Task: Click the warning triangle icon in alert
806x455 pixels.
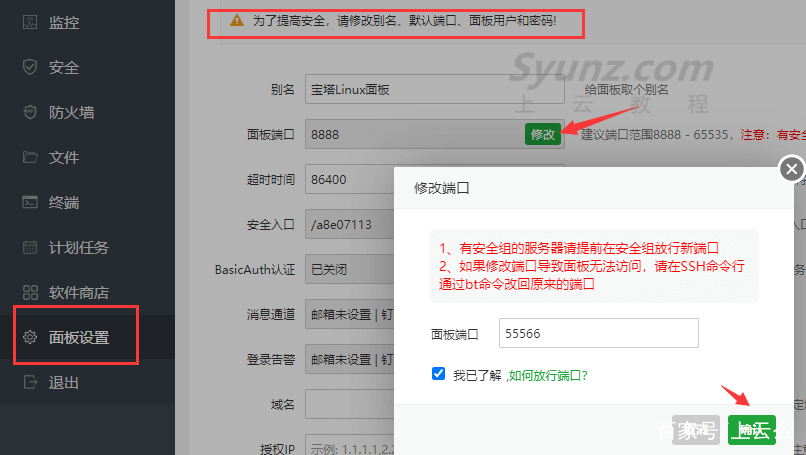Action: coord(236,21)
